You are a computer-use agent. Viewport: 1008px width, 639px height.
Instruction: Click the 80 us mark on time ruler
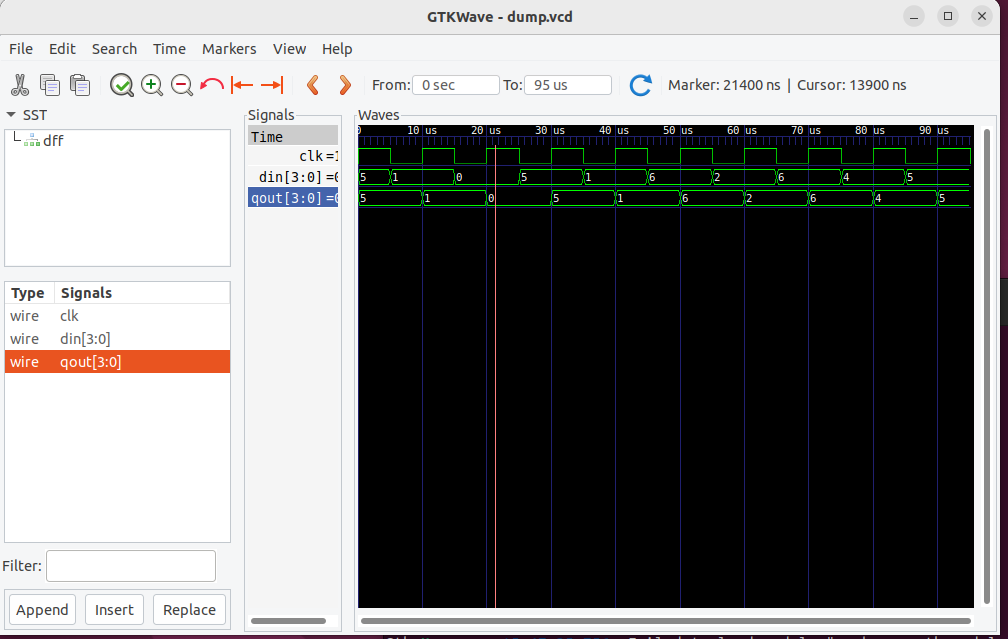(869, 130)
